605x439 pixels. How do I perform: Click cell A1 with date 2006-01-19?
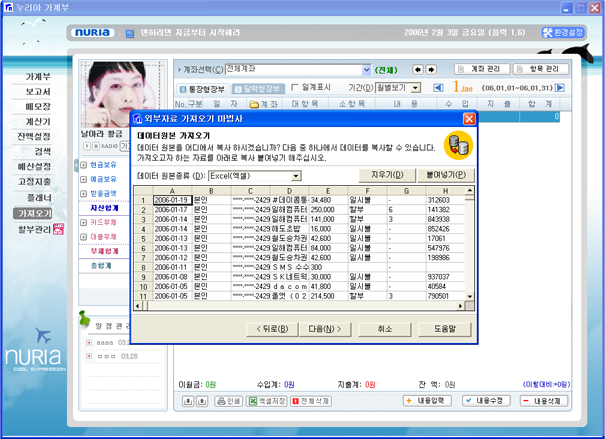(172, 200)
